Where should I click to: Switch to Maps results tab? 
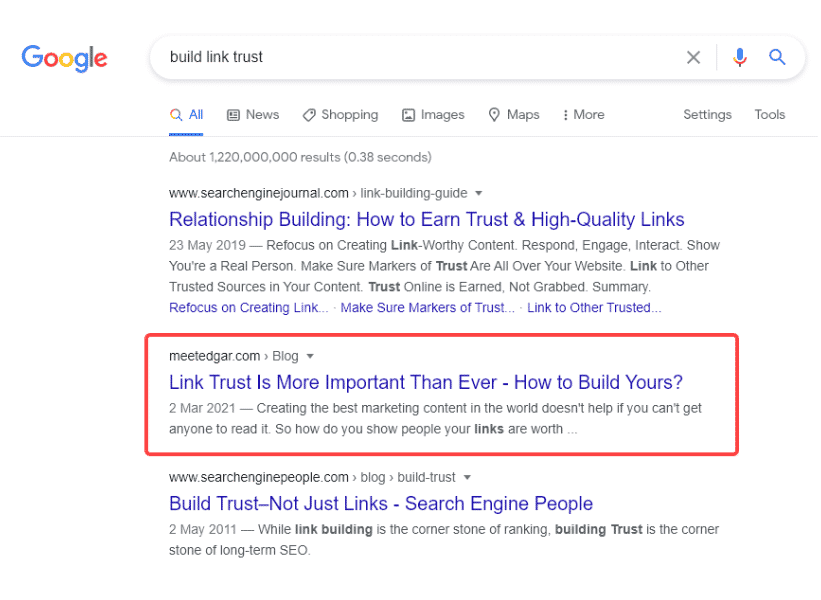(514, 115)
